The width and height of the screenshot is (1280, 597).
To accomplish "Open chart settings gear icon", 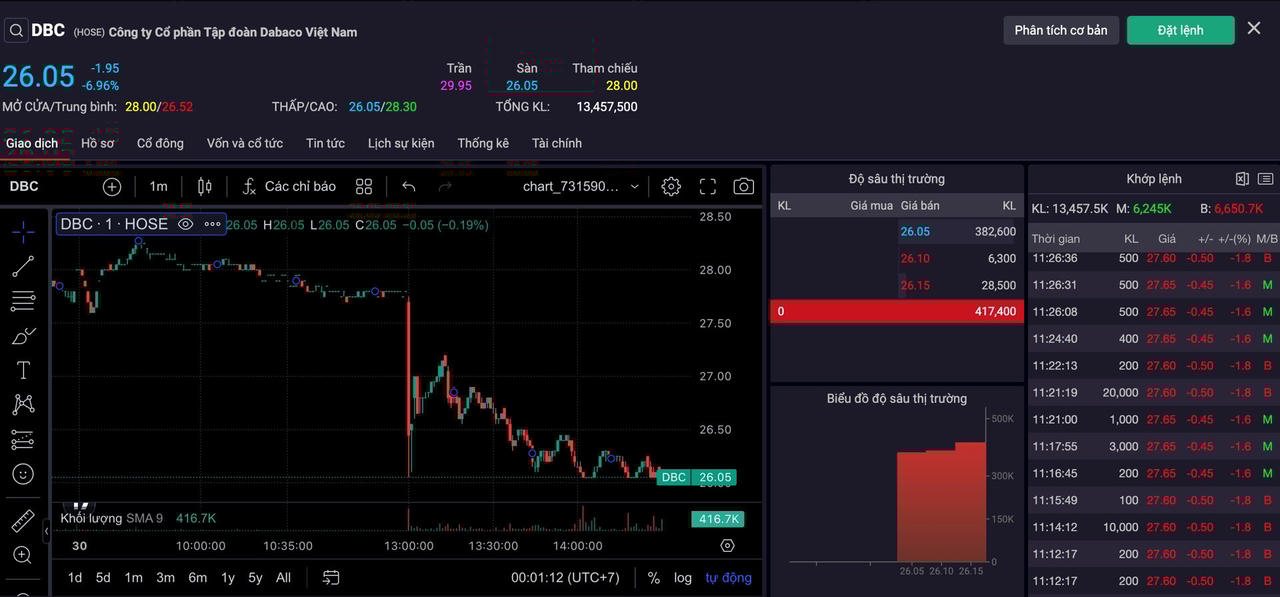I will click(671, 186).
